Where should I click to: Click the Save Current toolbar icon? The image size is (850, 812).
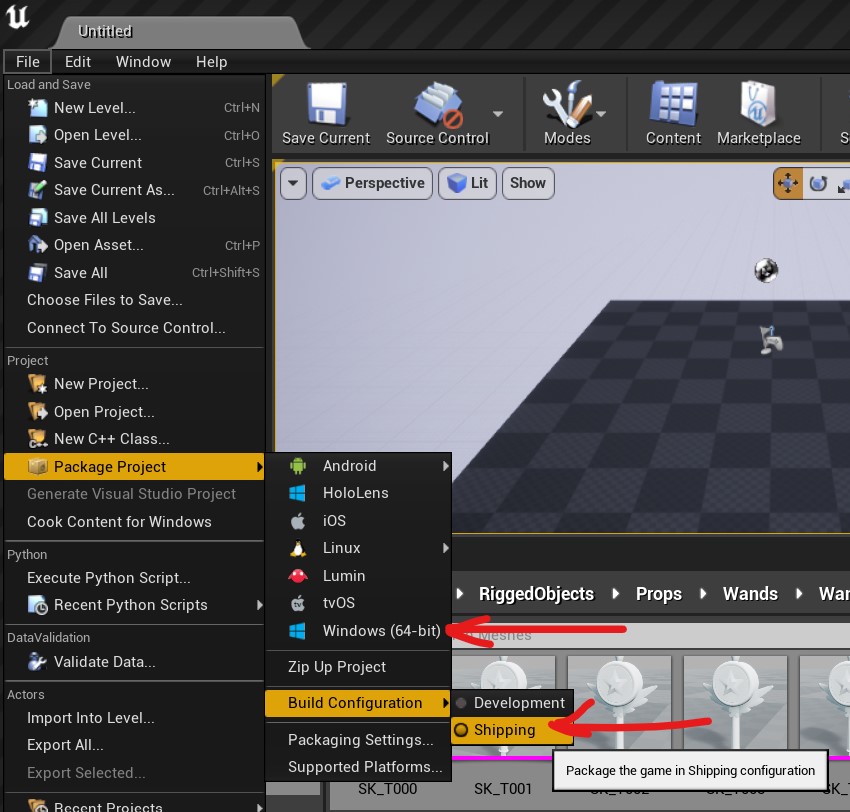326,104
